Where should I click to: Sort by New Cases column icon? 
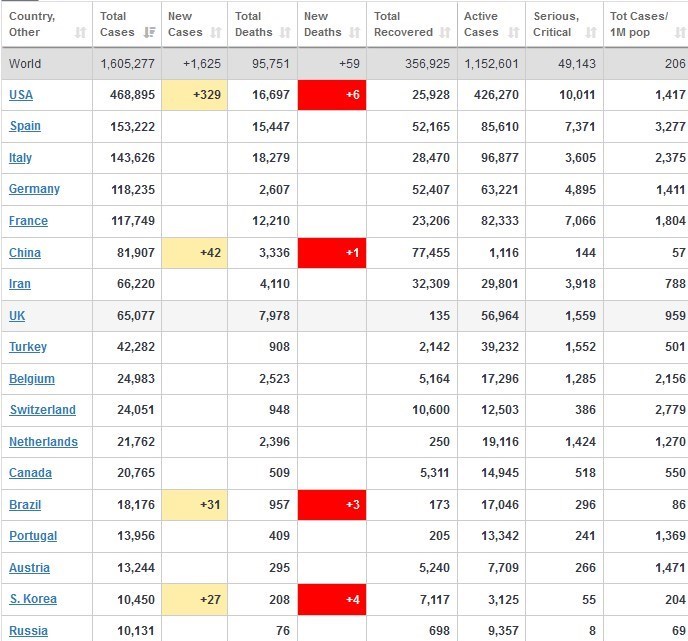(215, 32)
